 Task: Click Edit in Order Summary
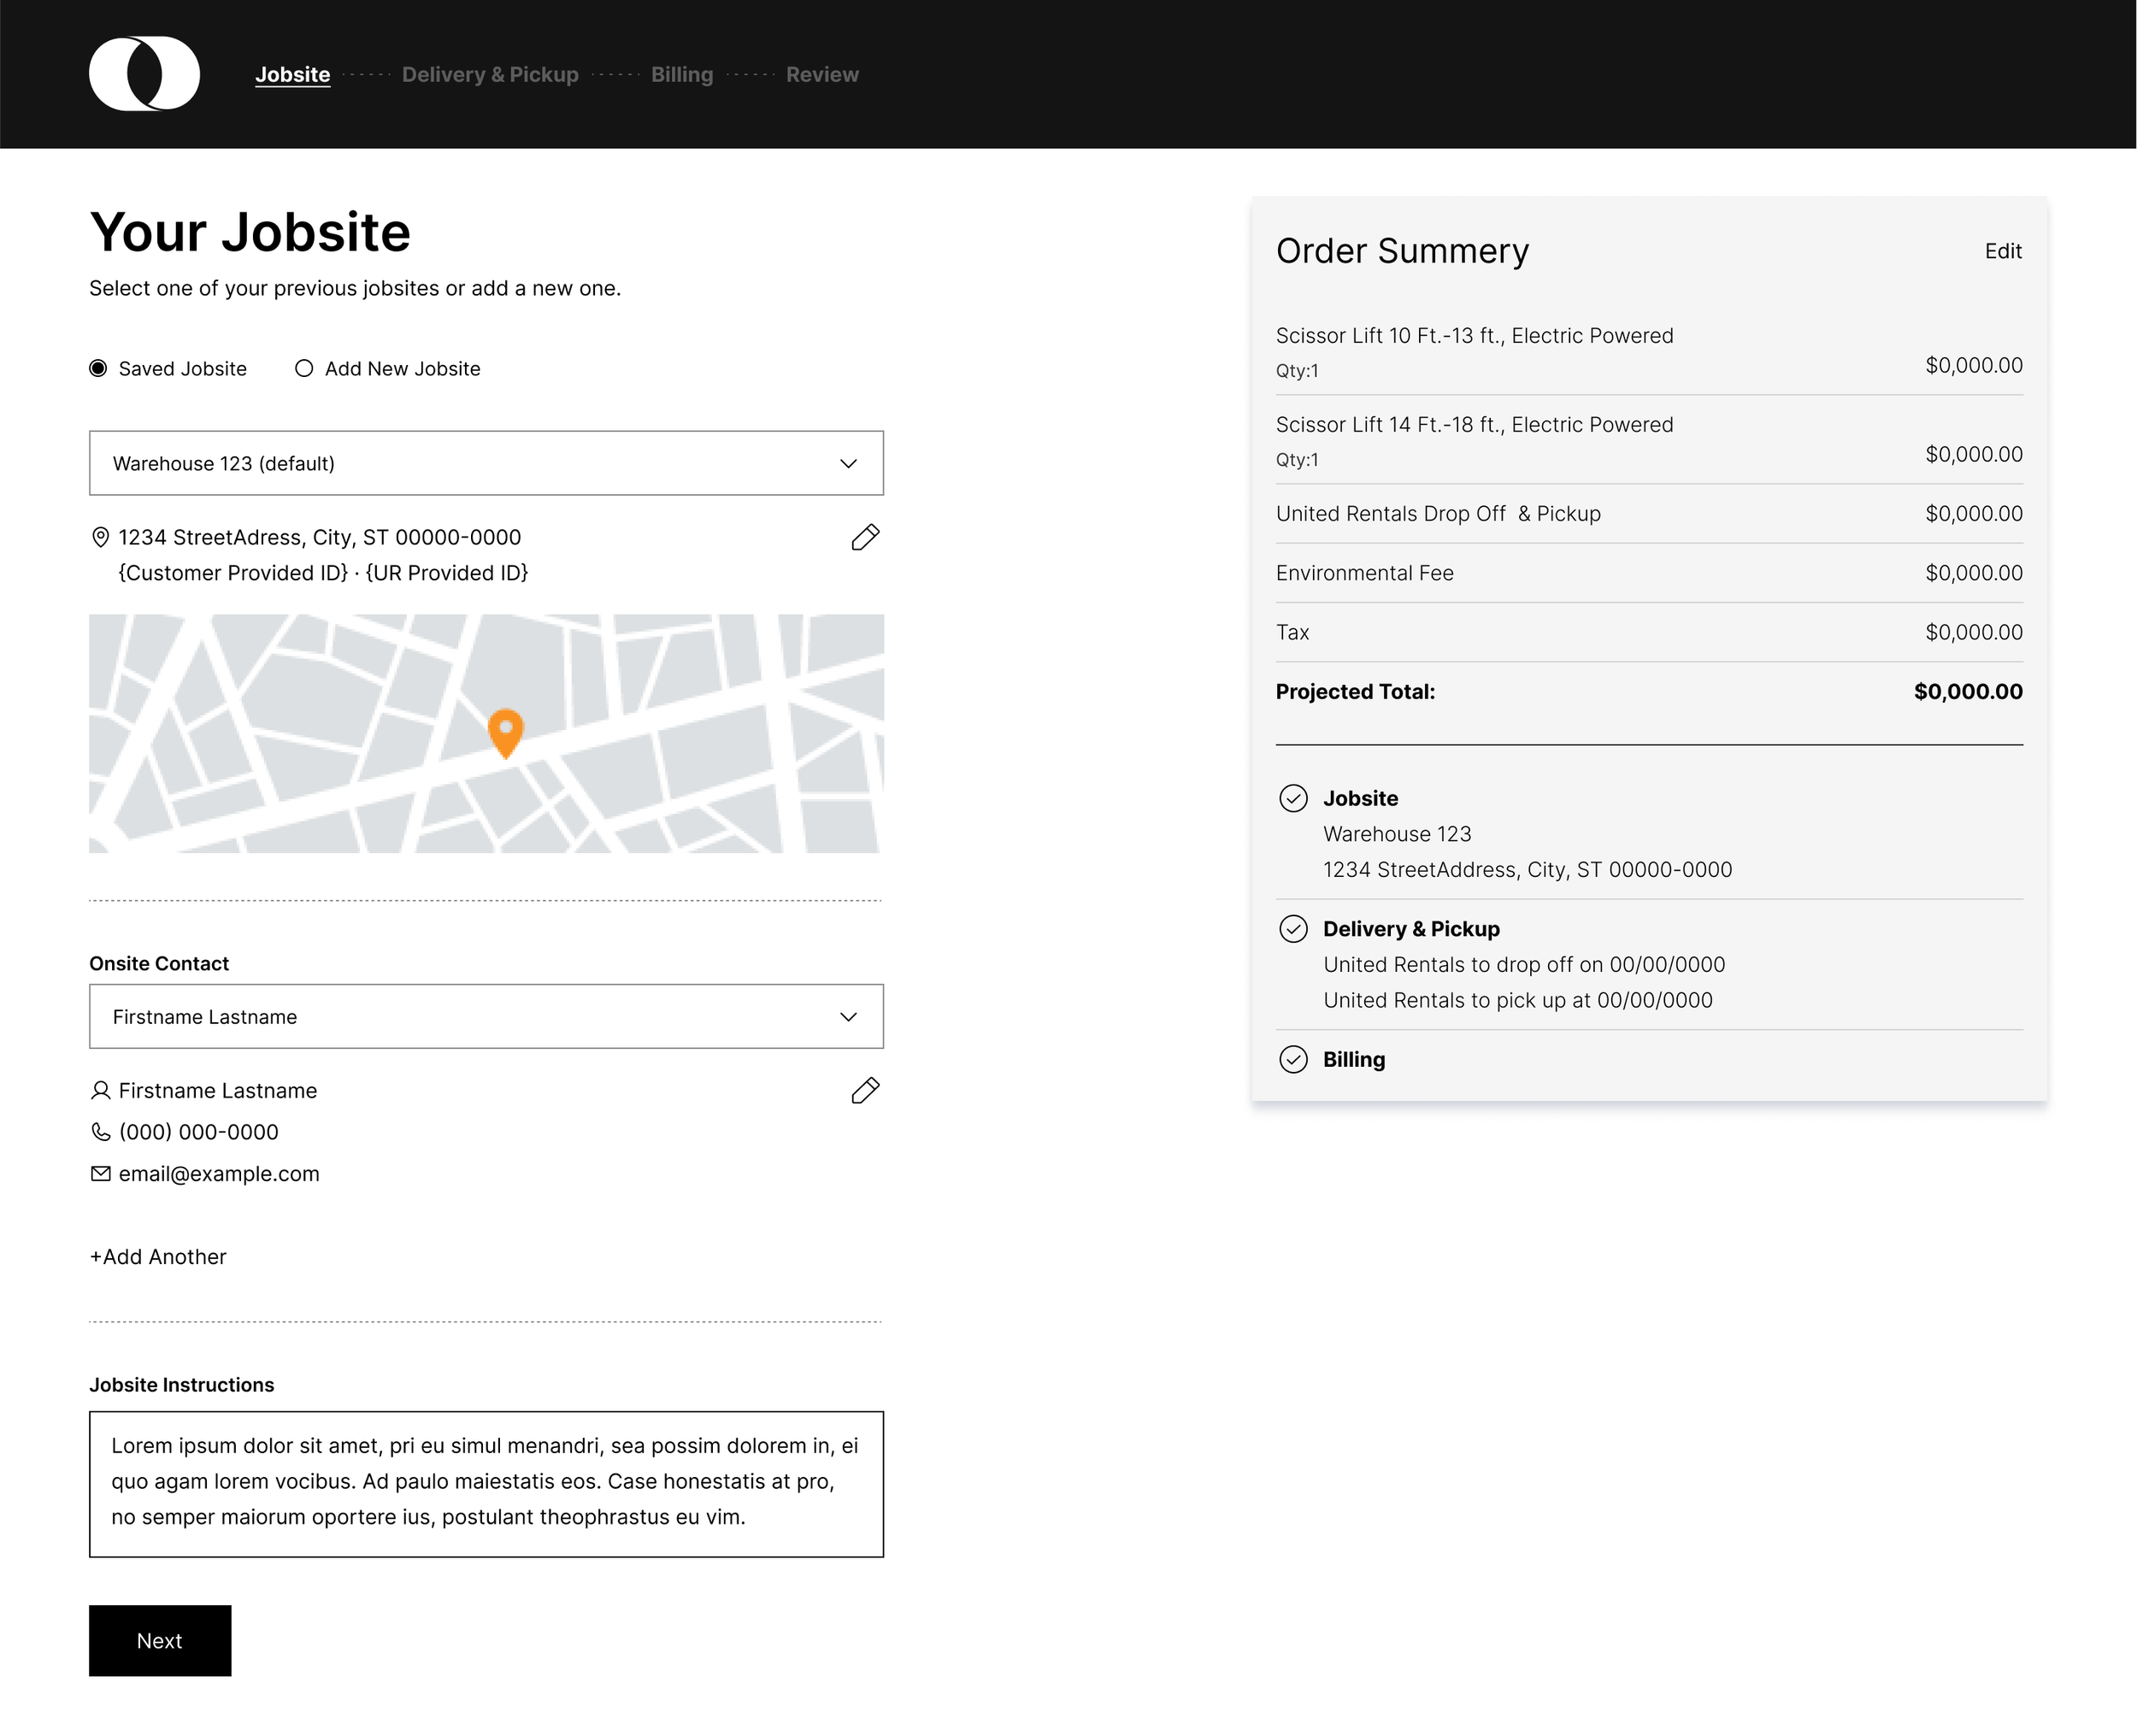2002,251
